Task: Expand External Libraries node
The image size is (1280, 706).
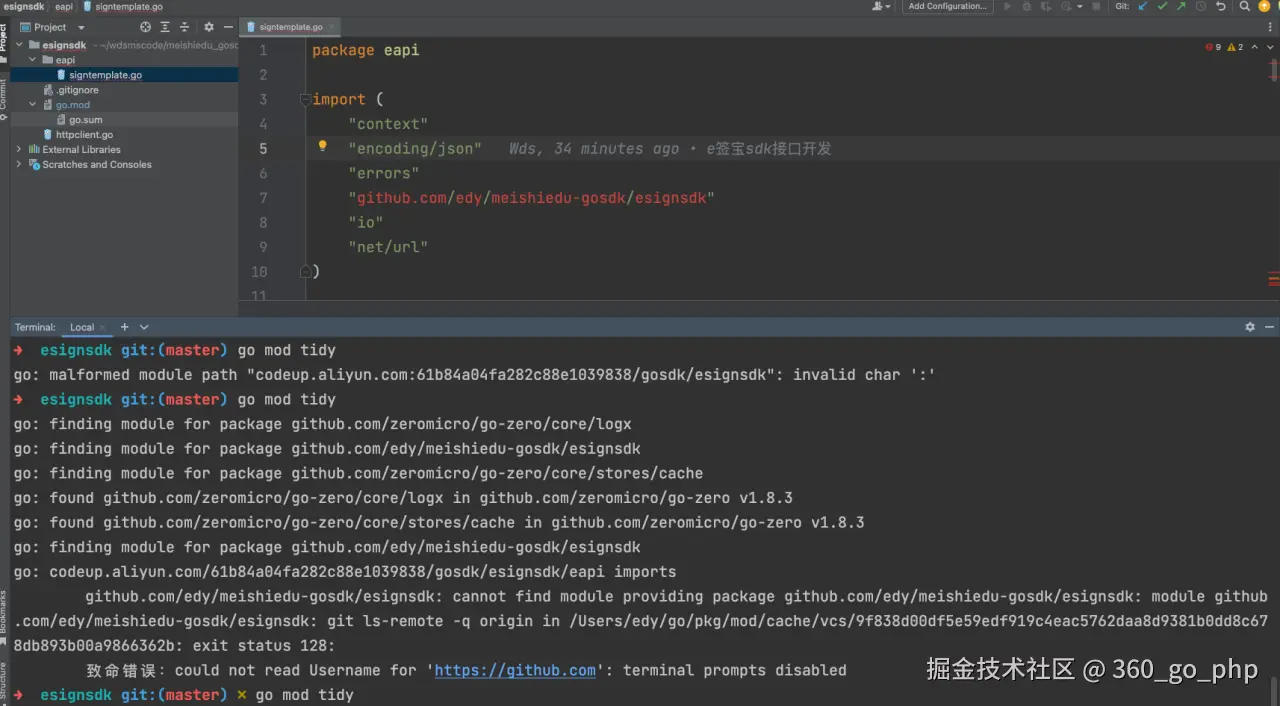Action: [x=19, y=149]
